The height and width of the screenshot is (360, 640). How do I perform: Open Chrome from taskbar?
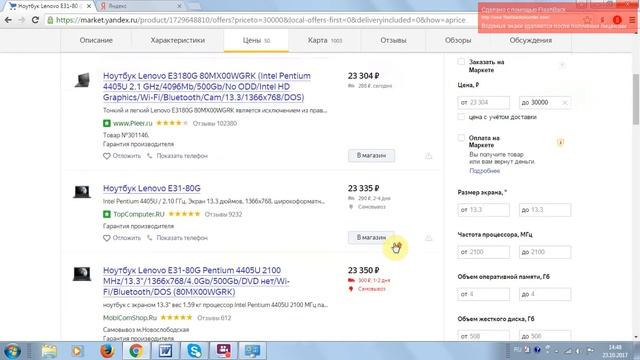click(x=136, y=351)
